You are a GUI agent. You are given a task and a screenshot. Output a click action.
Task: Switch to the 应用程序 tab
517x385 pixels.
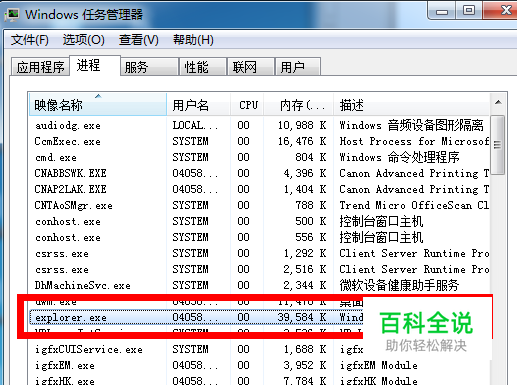click(40, 67)
